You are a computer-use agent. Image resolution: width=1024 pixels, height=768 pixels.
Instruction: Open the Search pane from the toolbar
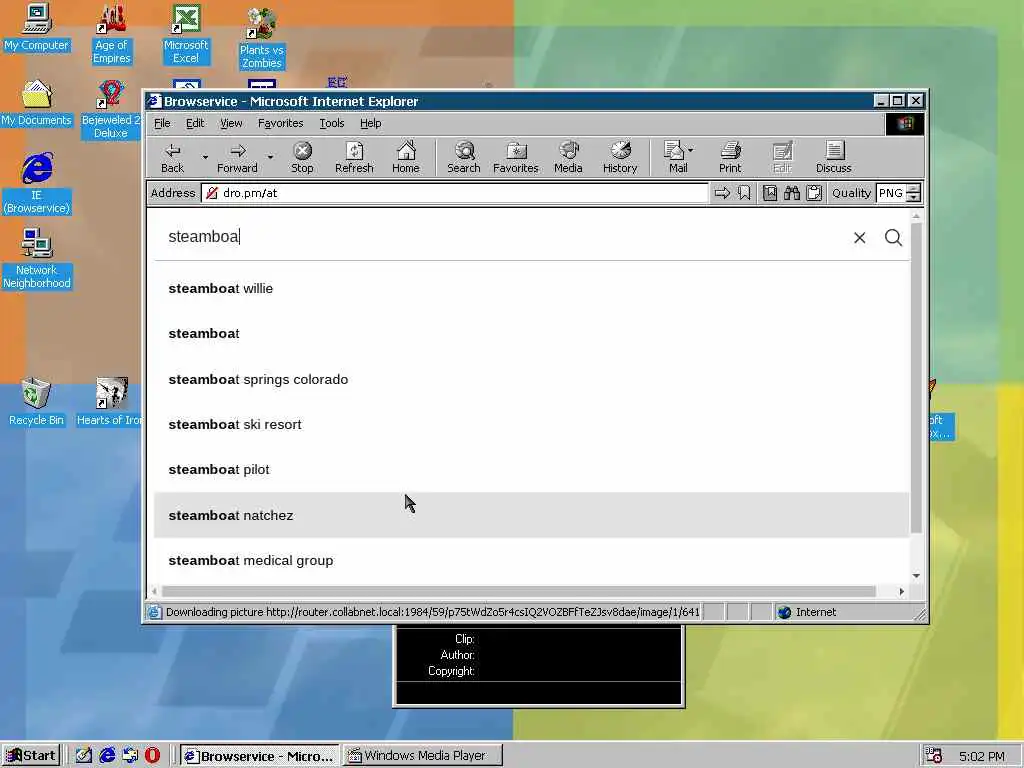(464, 157)
